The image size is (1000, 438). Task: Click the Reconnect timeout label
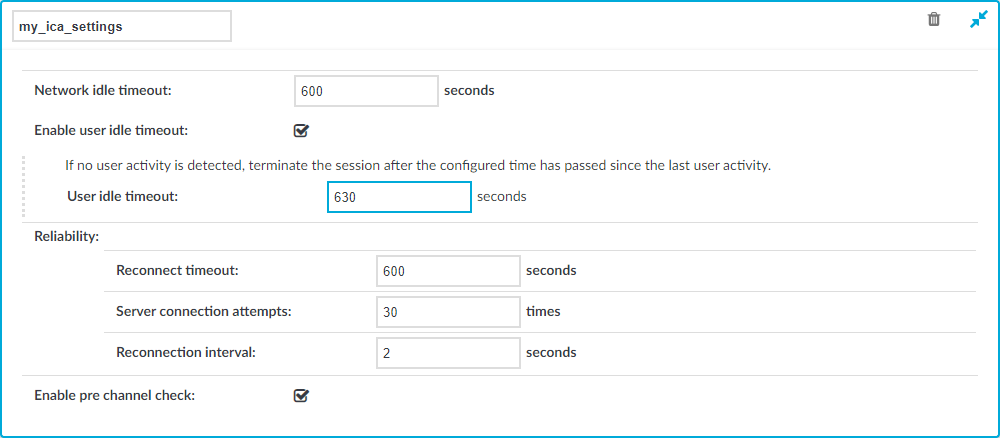pos(177,270)
